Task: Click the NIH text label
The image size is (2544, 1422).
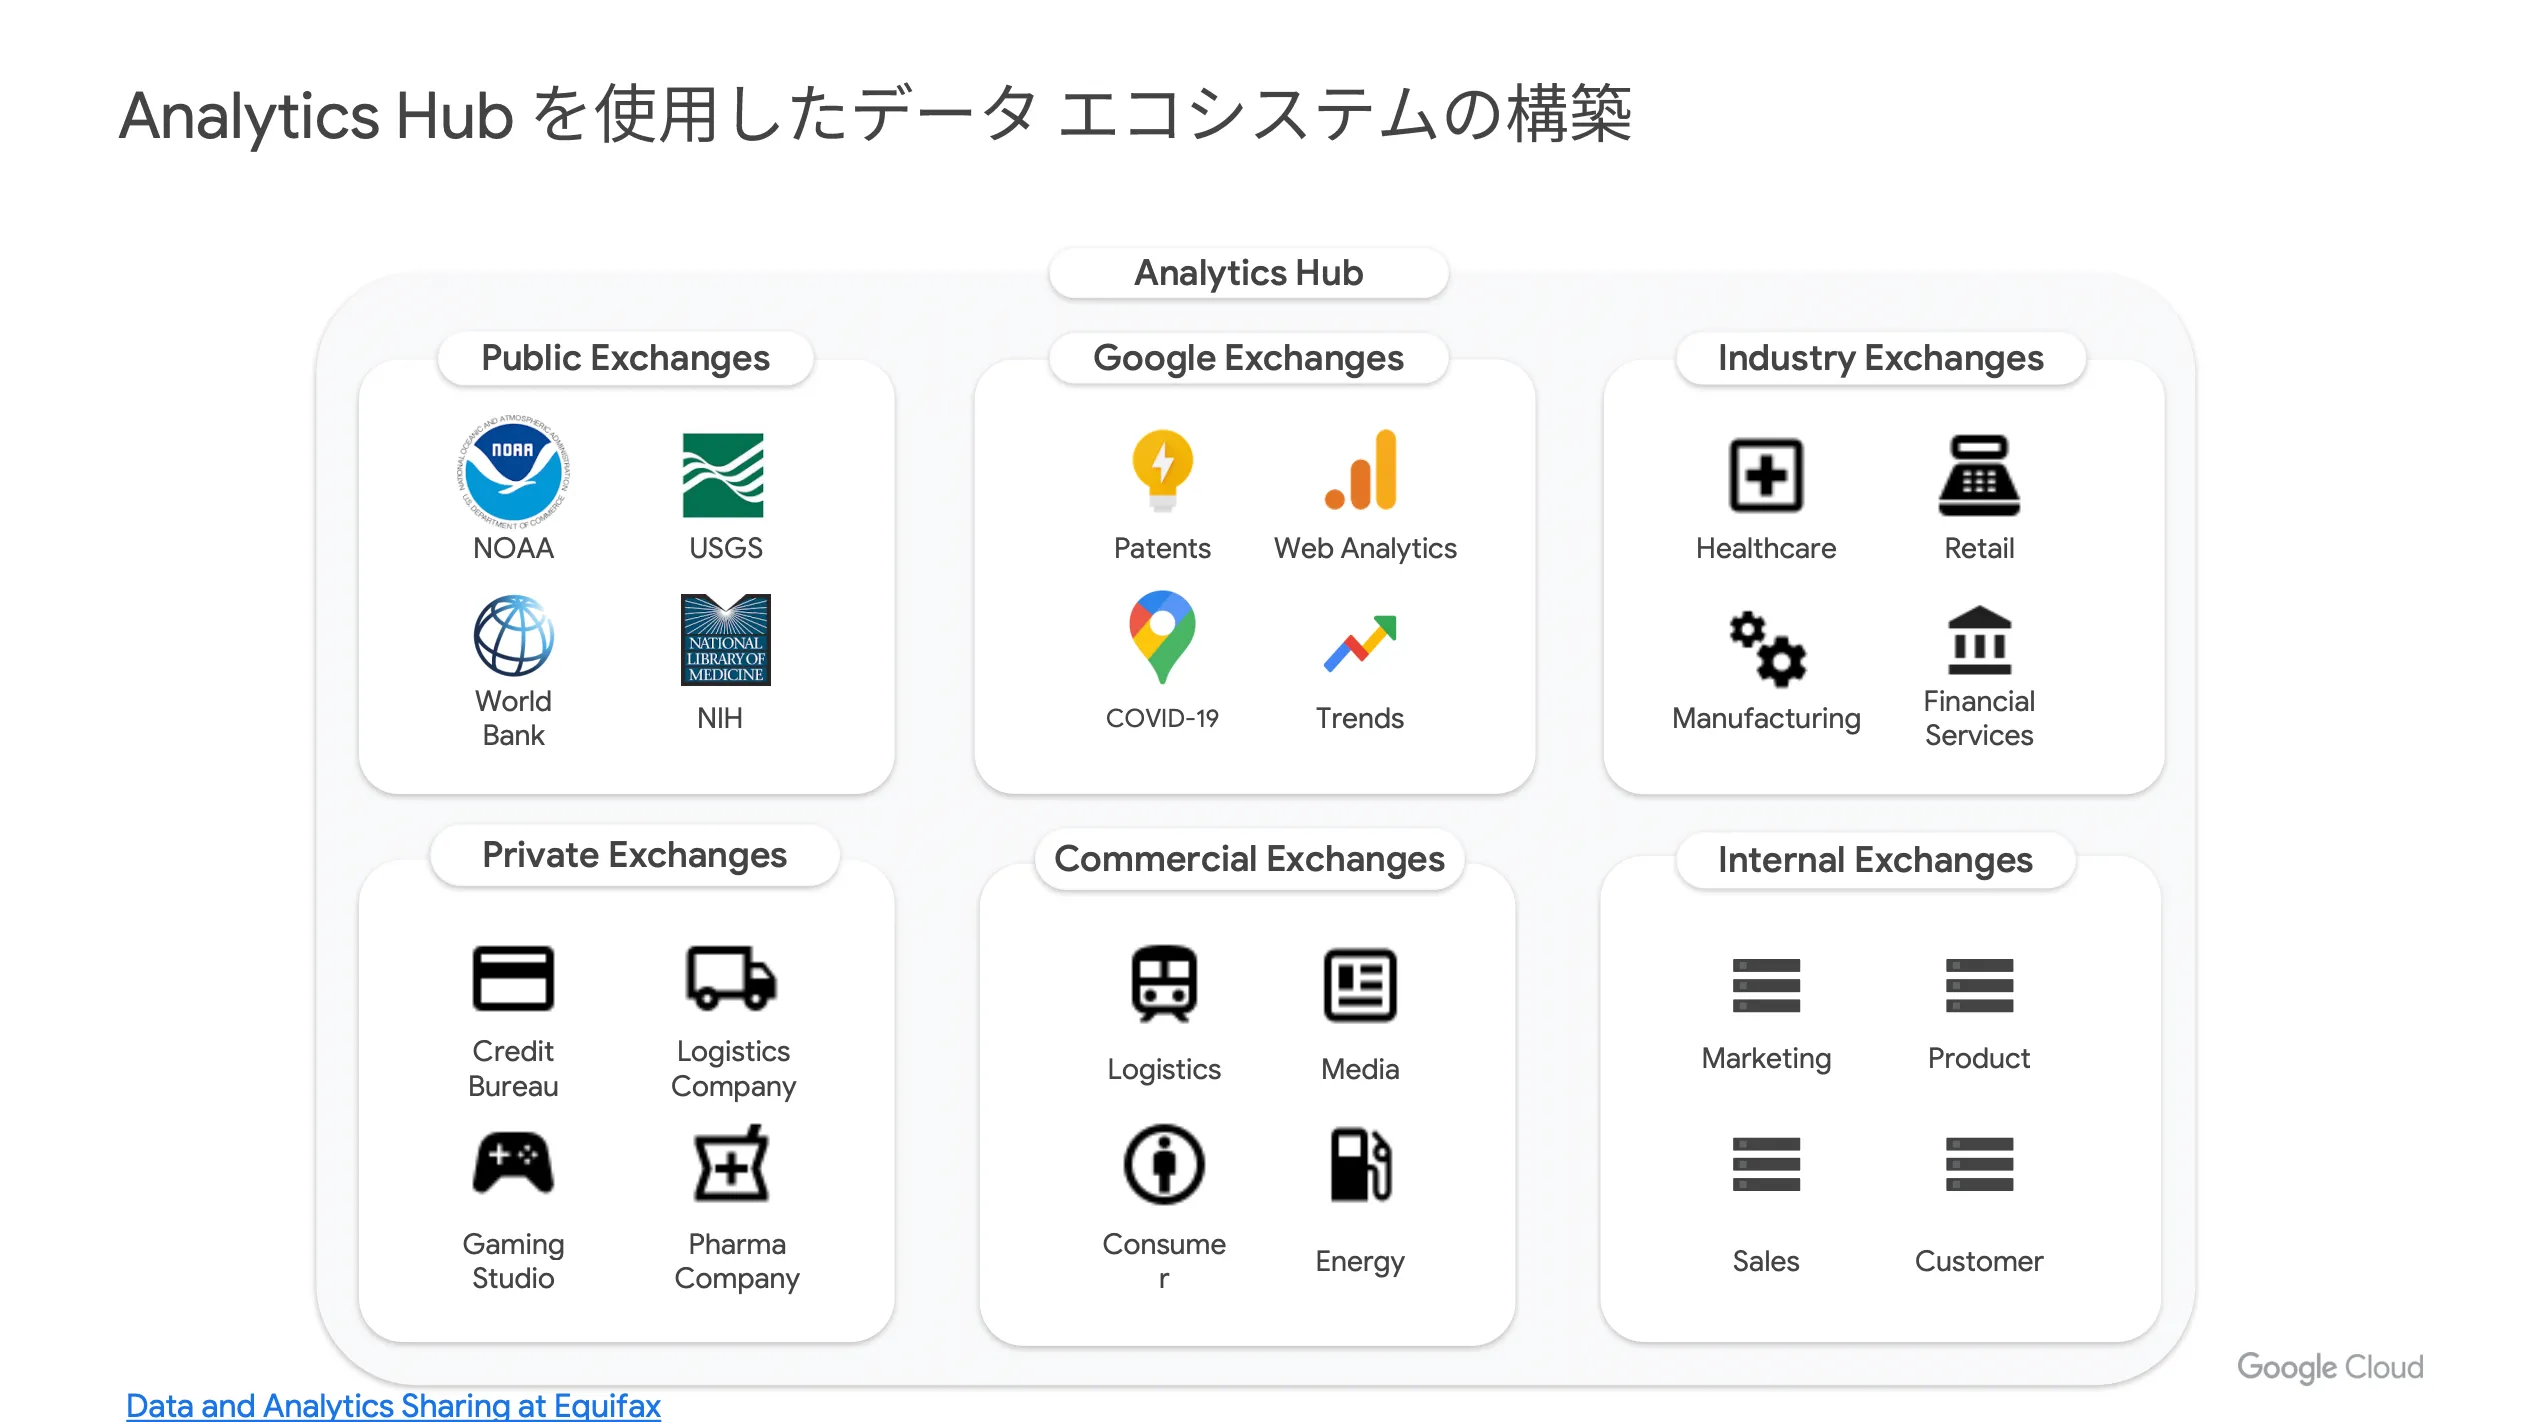Action: click(720, 718)
